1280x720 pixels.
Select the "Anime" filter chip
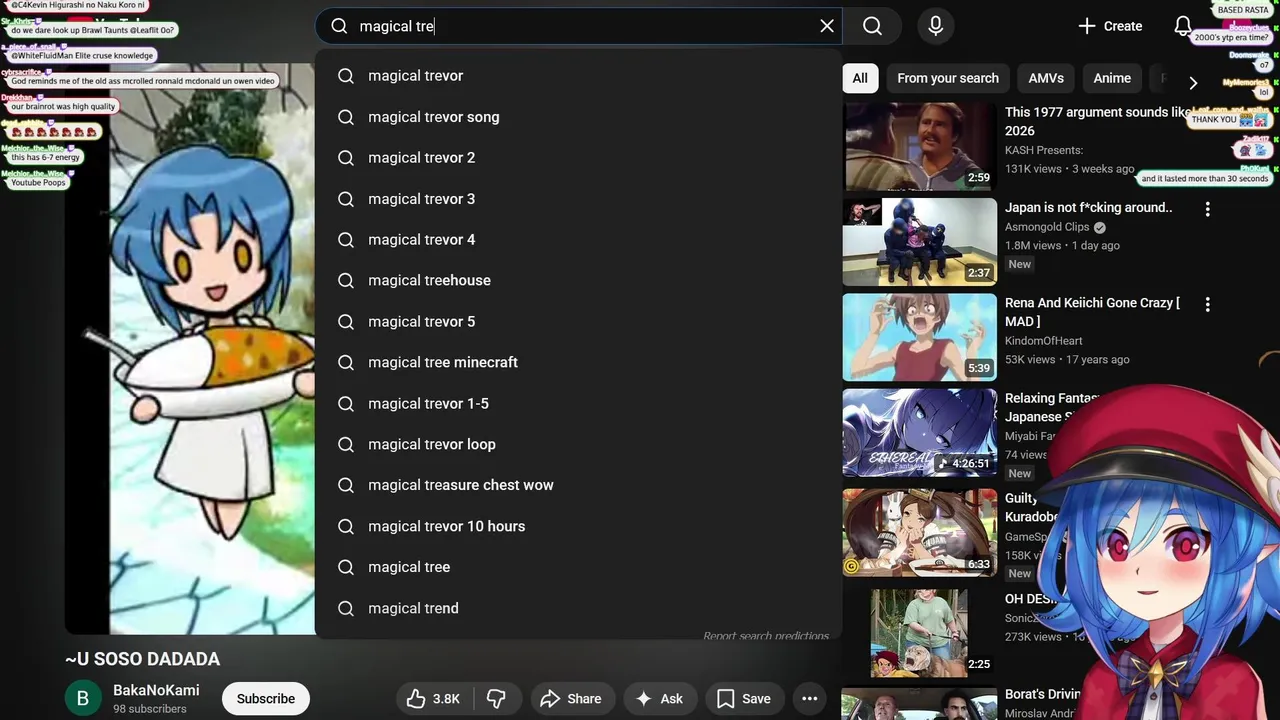click(1112, 78)
